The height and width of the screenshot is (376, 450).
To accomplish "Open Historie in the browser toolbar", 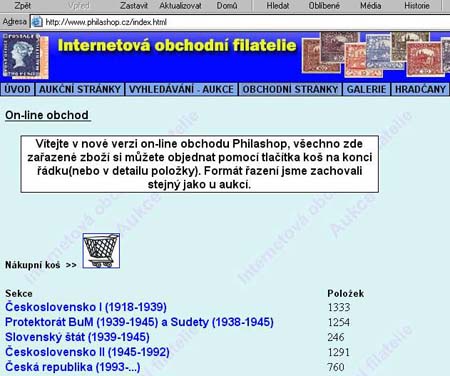I will pos(417,6).
